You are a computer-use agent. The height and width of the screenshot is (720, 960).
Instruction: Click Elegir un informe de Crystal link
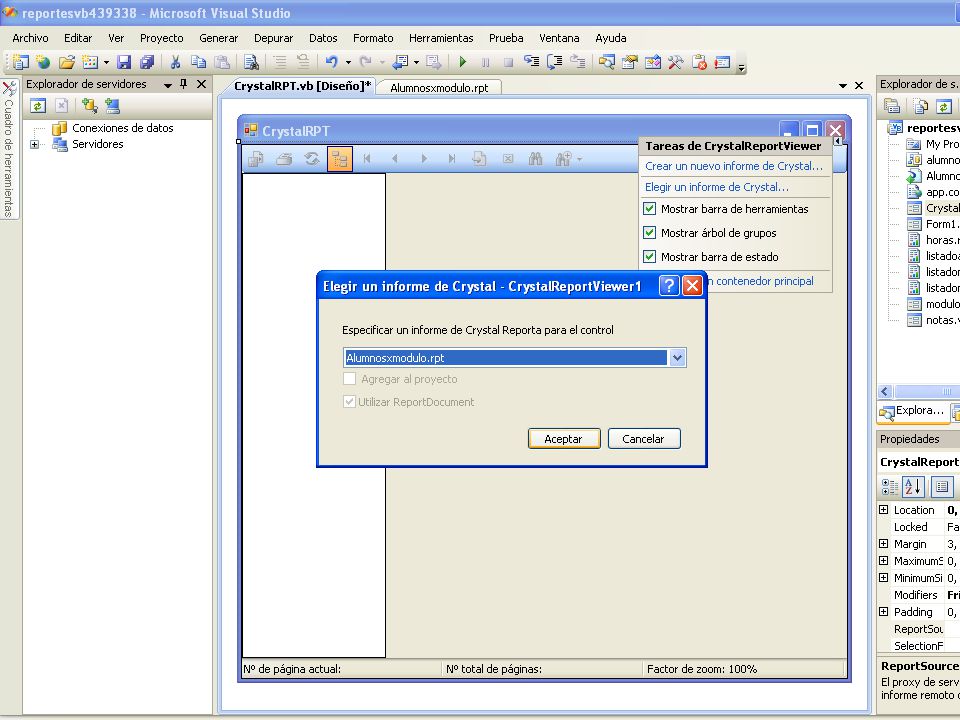coord(716,187)
